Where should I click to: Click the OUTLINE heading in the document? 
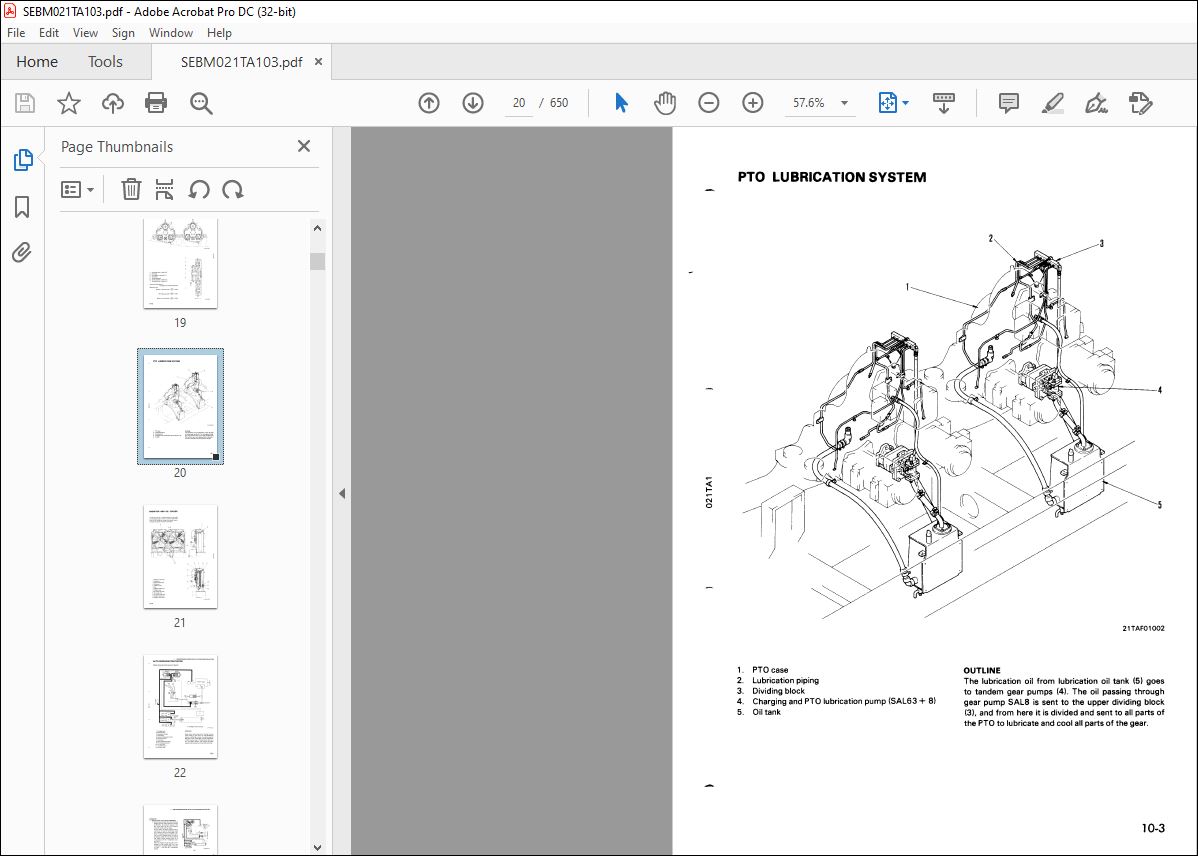click(982, 670)
